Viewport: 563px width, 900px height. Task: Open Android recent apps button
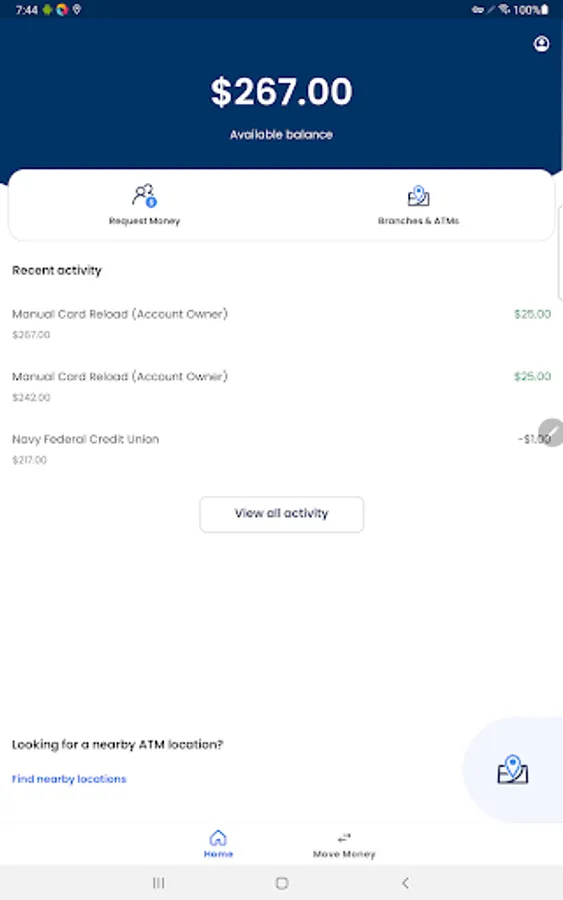click(x=158, y=883)
